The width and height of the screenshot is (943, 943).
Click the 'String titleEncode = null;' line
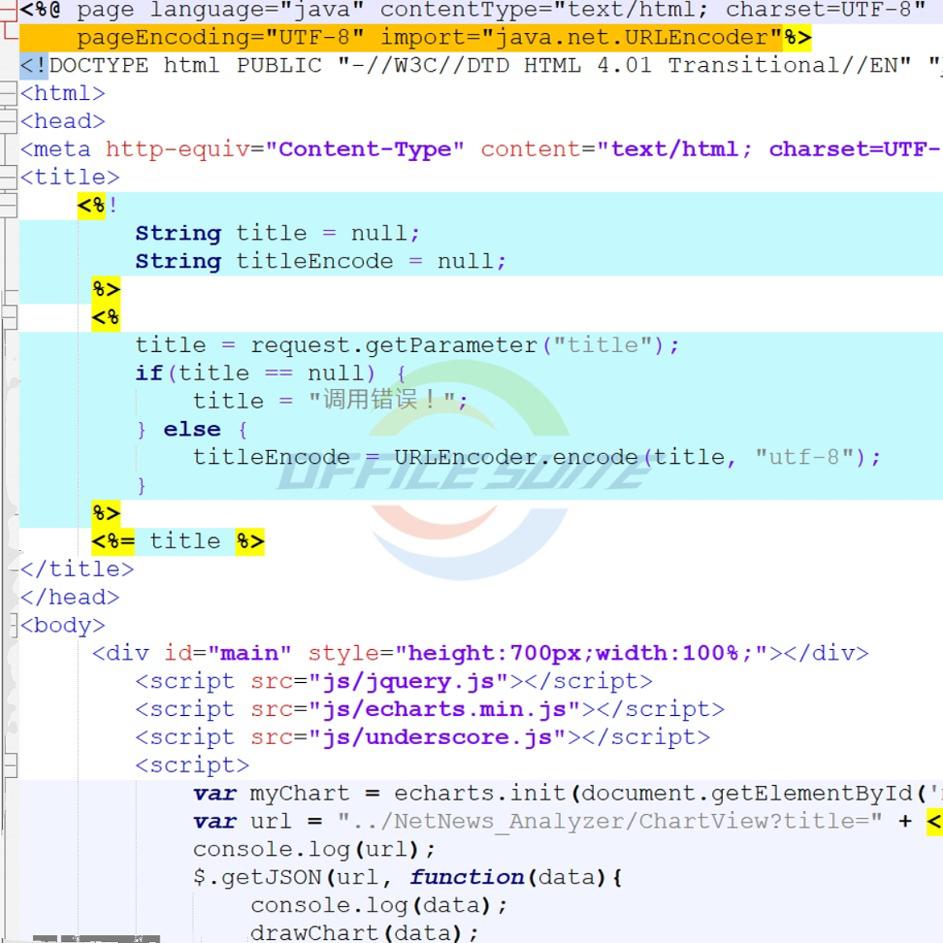click(321, 261)
